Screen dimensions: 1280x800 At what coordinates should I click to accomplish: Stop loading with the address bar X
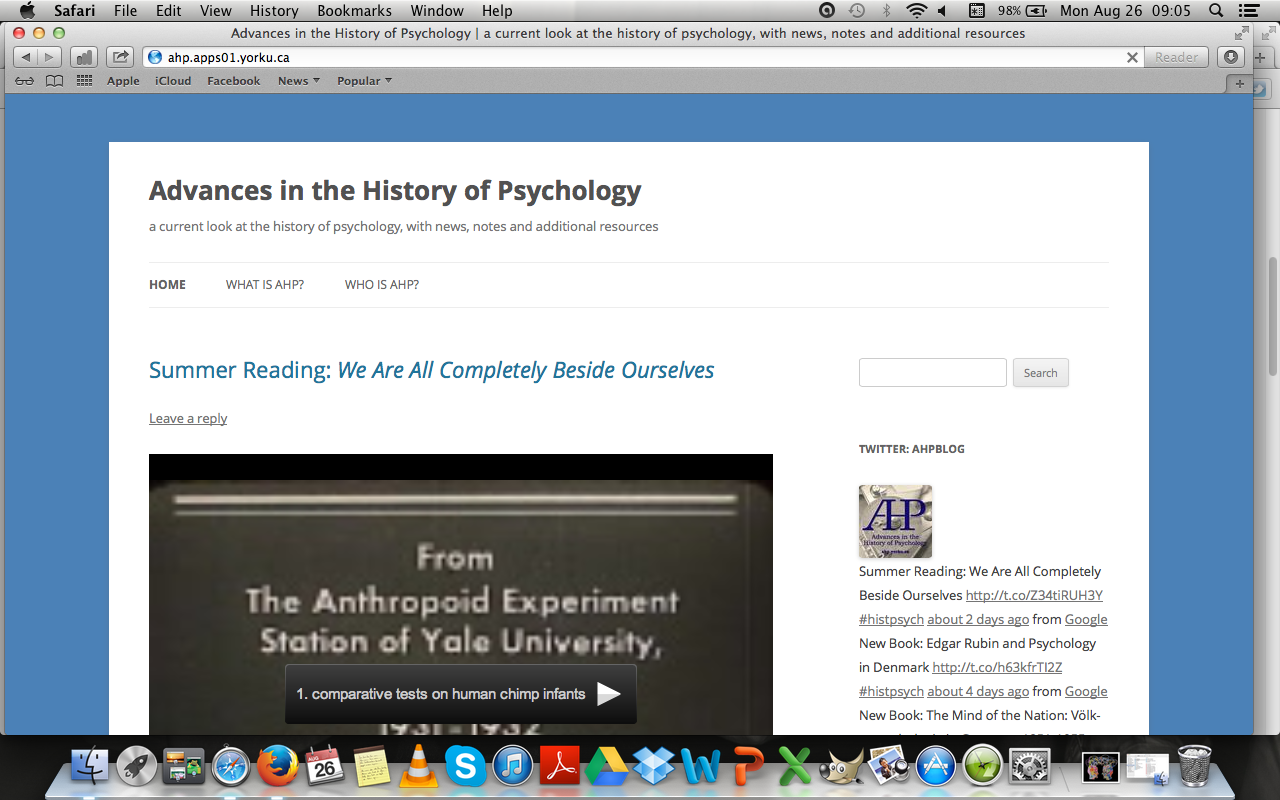click(x=1132, y=58)
